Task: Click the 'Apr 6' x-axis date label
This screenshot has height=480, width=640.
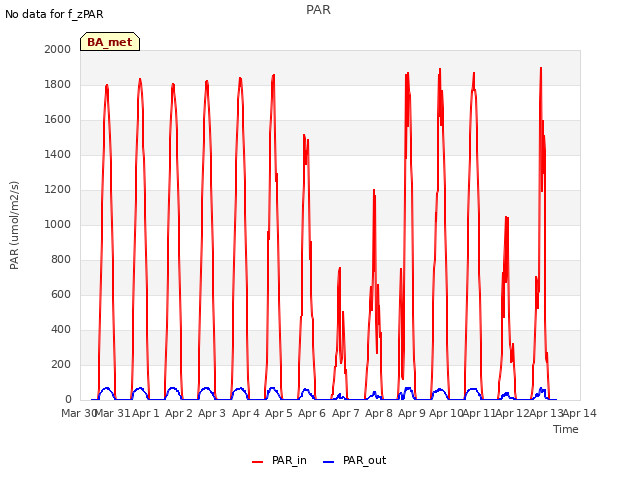Action: click(x=312, y=413)
